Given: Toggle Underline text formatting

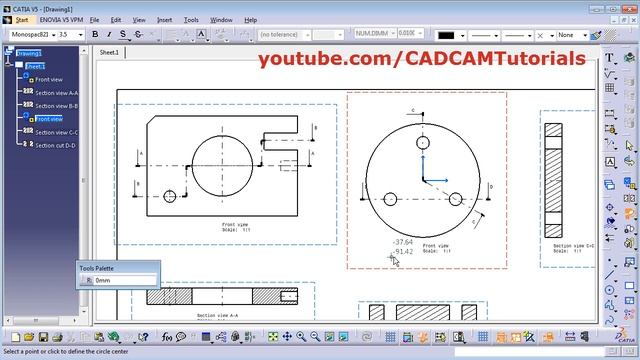Looking at the screenshot, I should [x=123, y=34].
